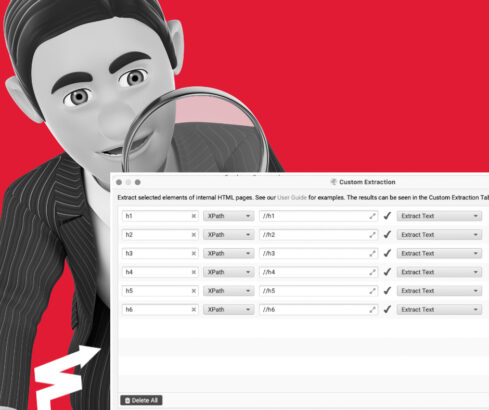
Task: Expand the //h1 expression editor icon
Action: (372, 216)
